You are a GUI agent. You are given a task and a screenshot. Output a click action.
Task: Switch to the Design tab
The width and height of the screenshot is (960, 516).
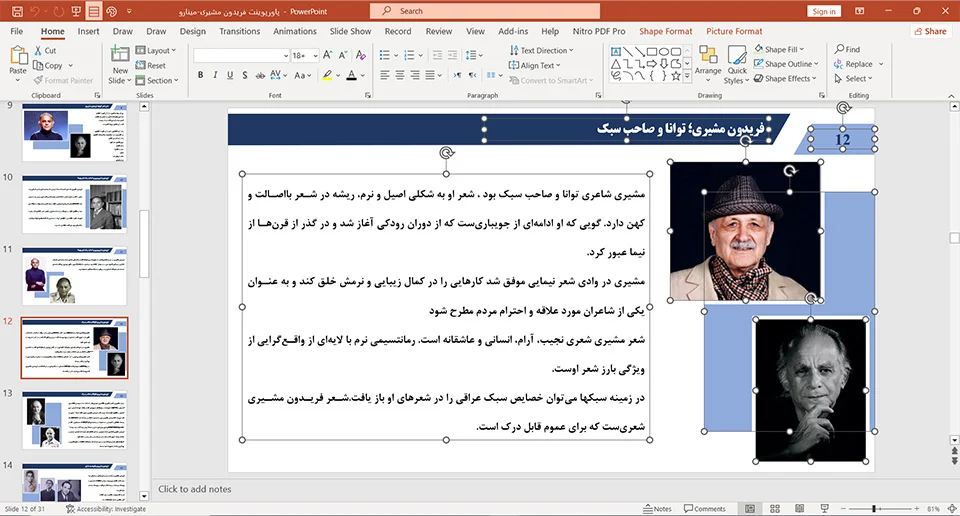click(192, 31)
